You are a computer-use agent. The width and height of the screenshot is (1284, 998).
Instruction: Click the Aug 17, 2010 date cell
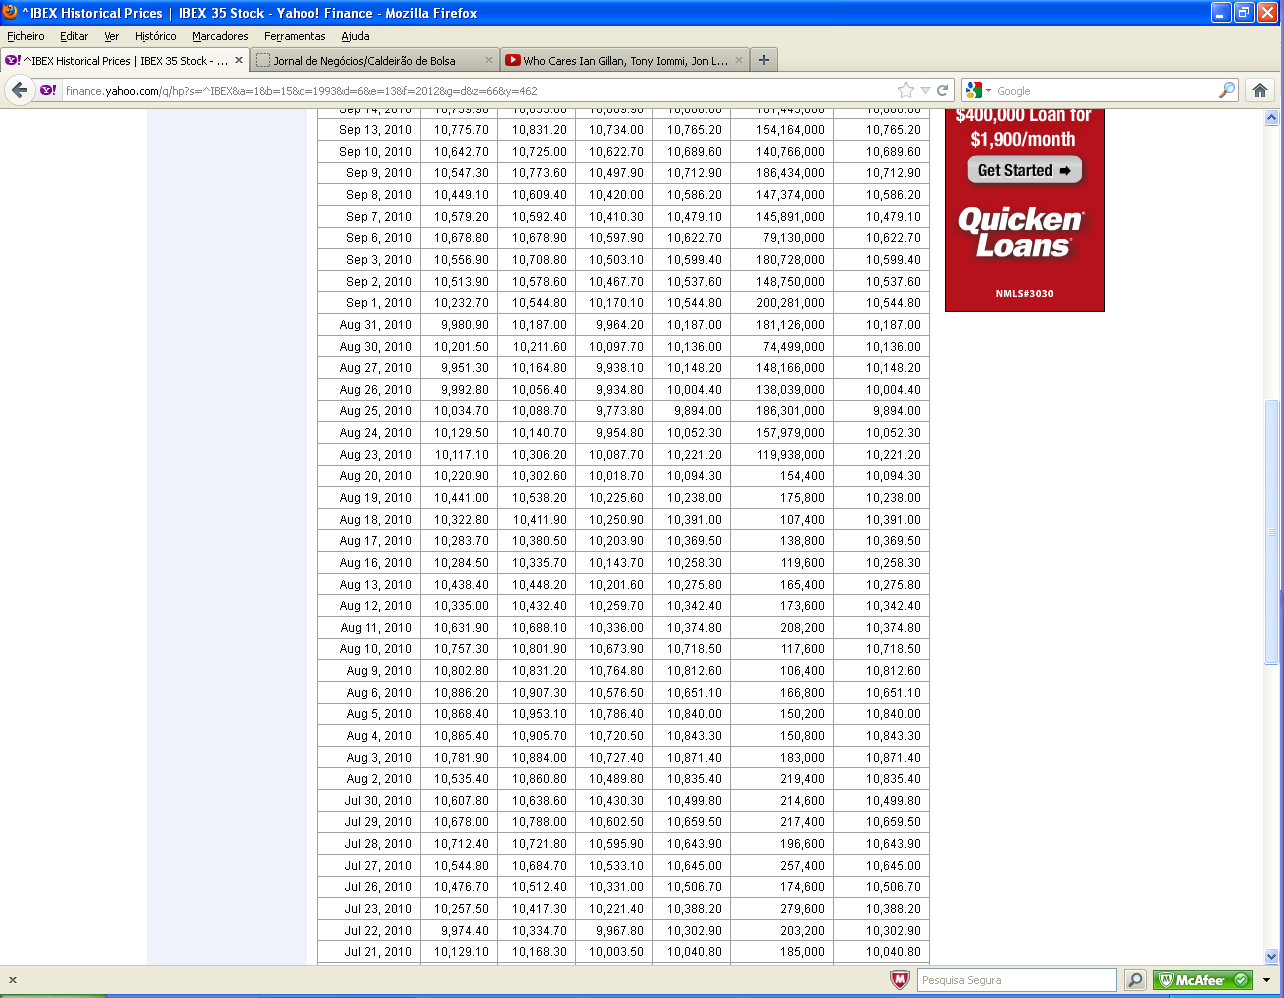[x=369, y=541]
